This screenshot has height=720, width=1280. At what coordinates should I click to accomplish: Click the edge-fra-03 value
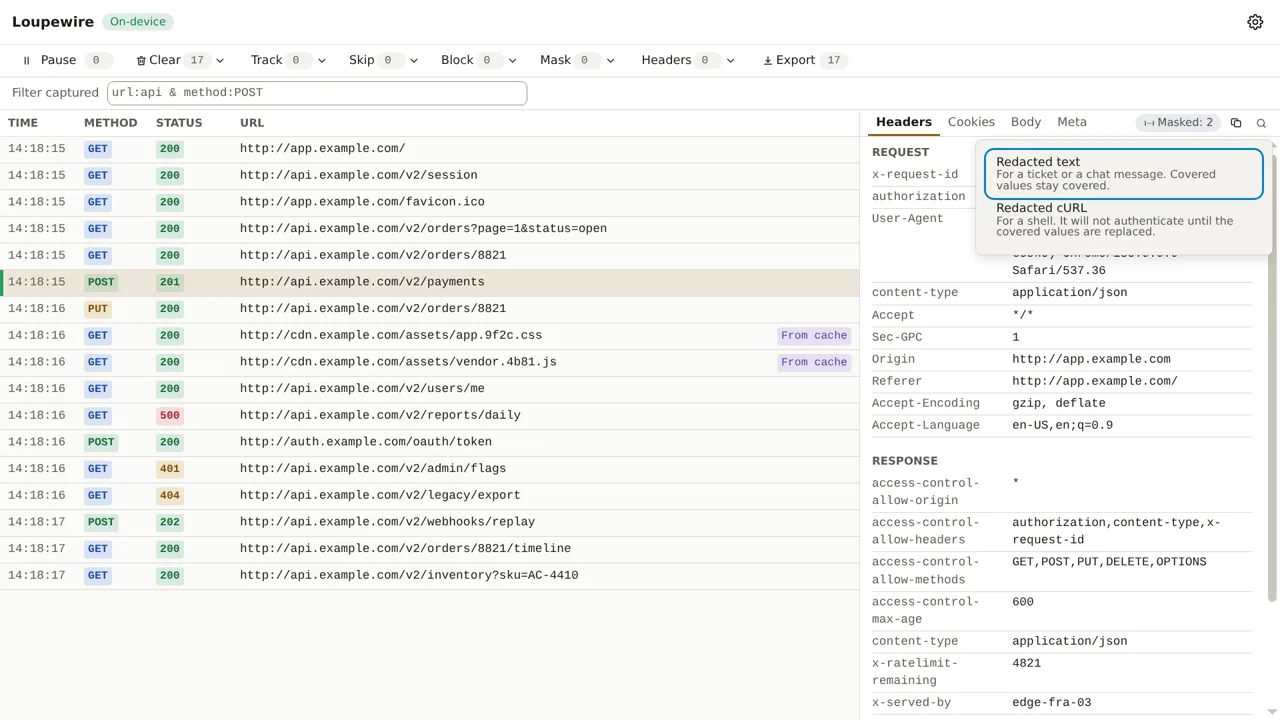coord(1051,703)
